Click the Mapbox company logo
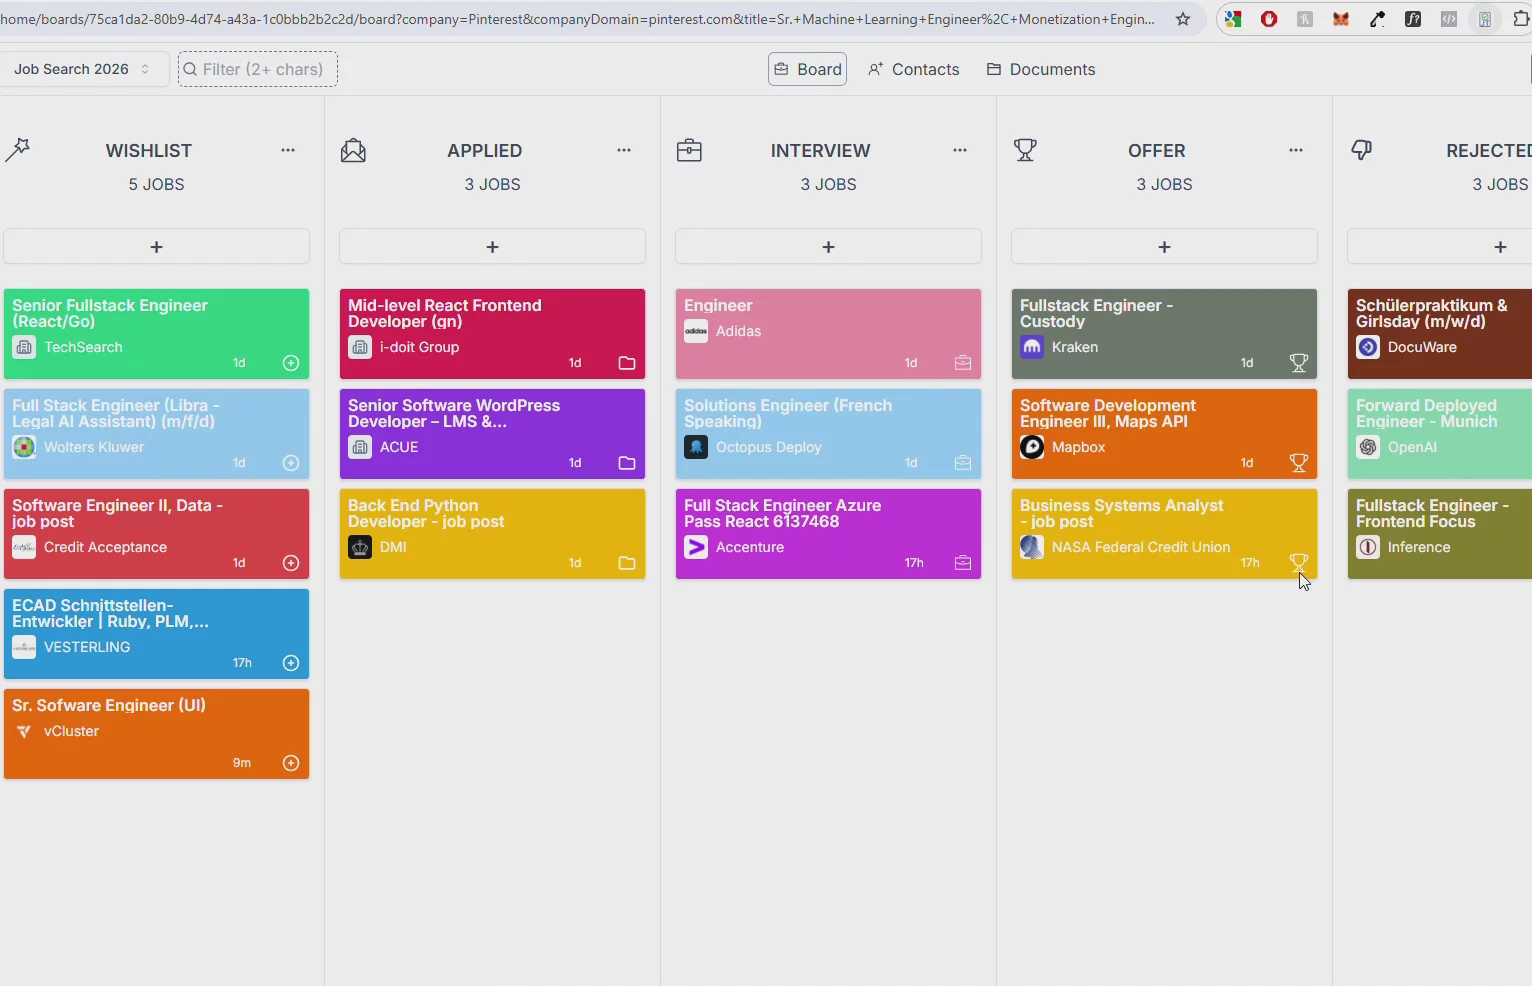 [x=1032, y=447]
